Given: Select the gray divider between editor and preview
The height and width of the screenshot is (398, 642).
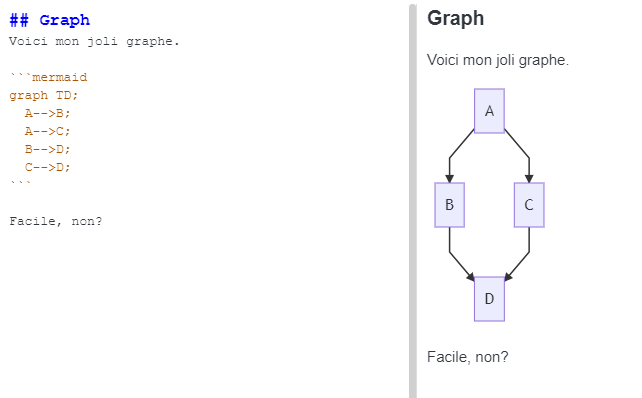Looking at the screenshot, I should 413,201.
